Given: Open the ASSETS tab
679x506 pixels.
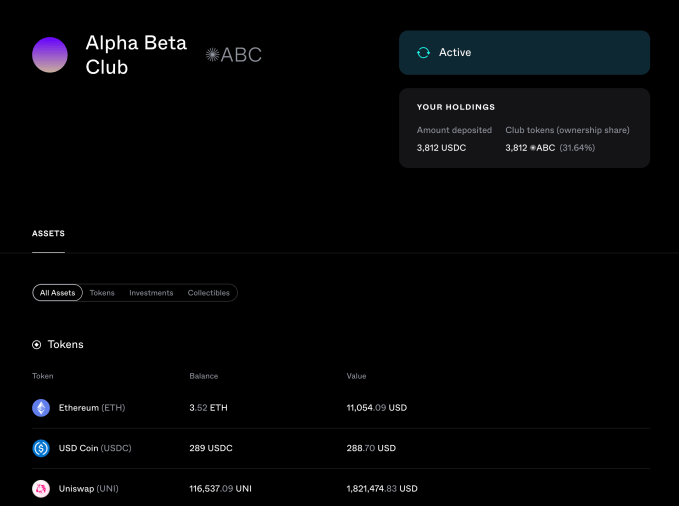Looking at the screenshot, I should tap(48, 233).
